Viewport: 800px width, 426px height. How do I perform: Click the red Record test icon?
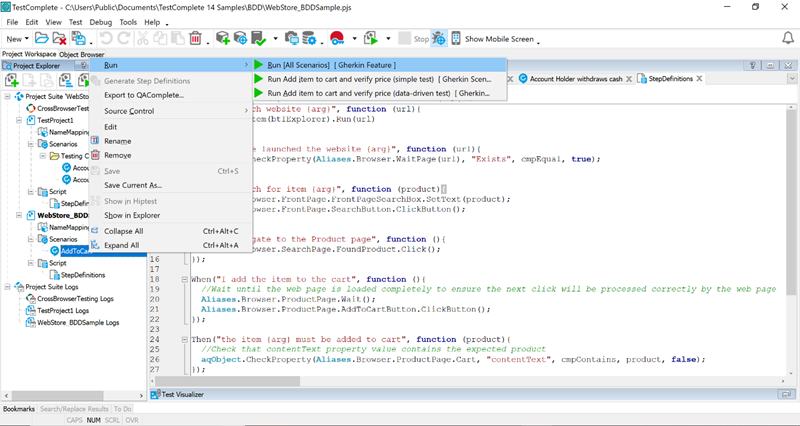click(x=337, y=38)
